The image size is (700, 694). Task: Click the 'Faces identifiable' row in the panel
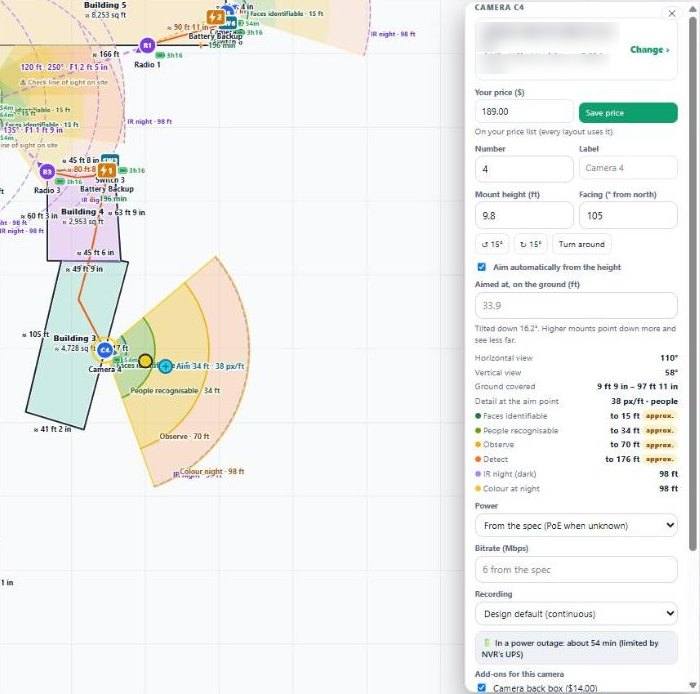coord(576,416)
